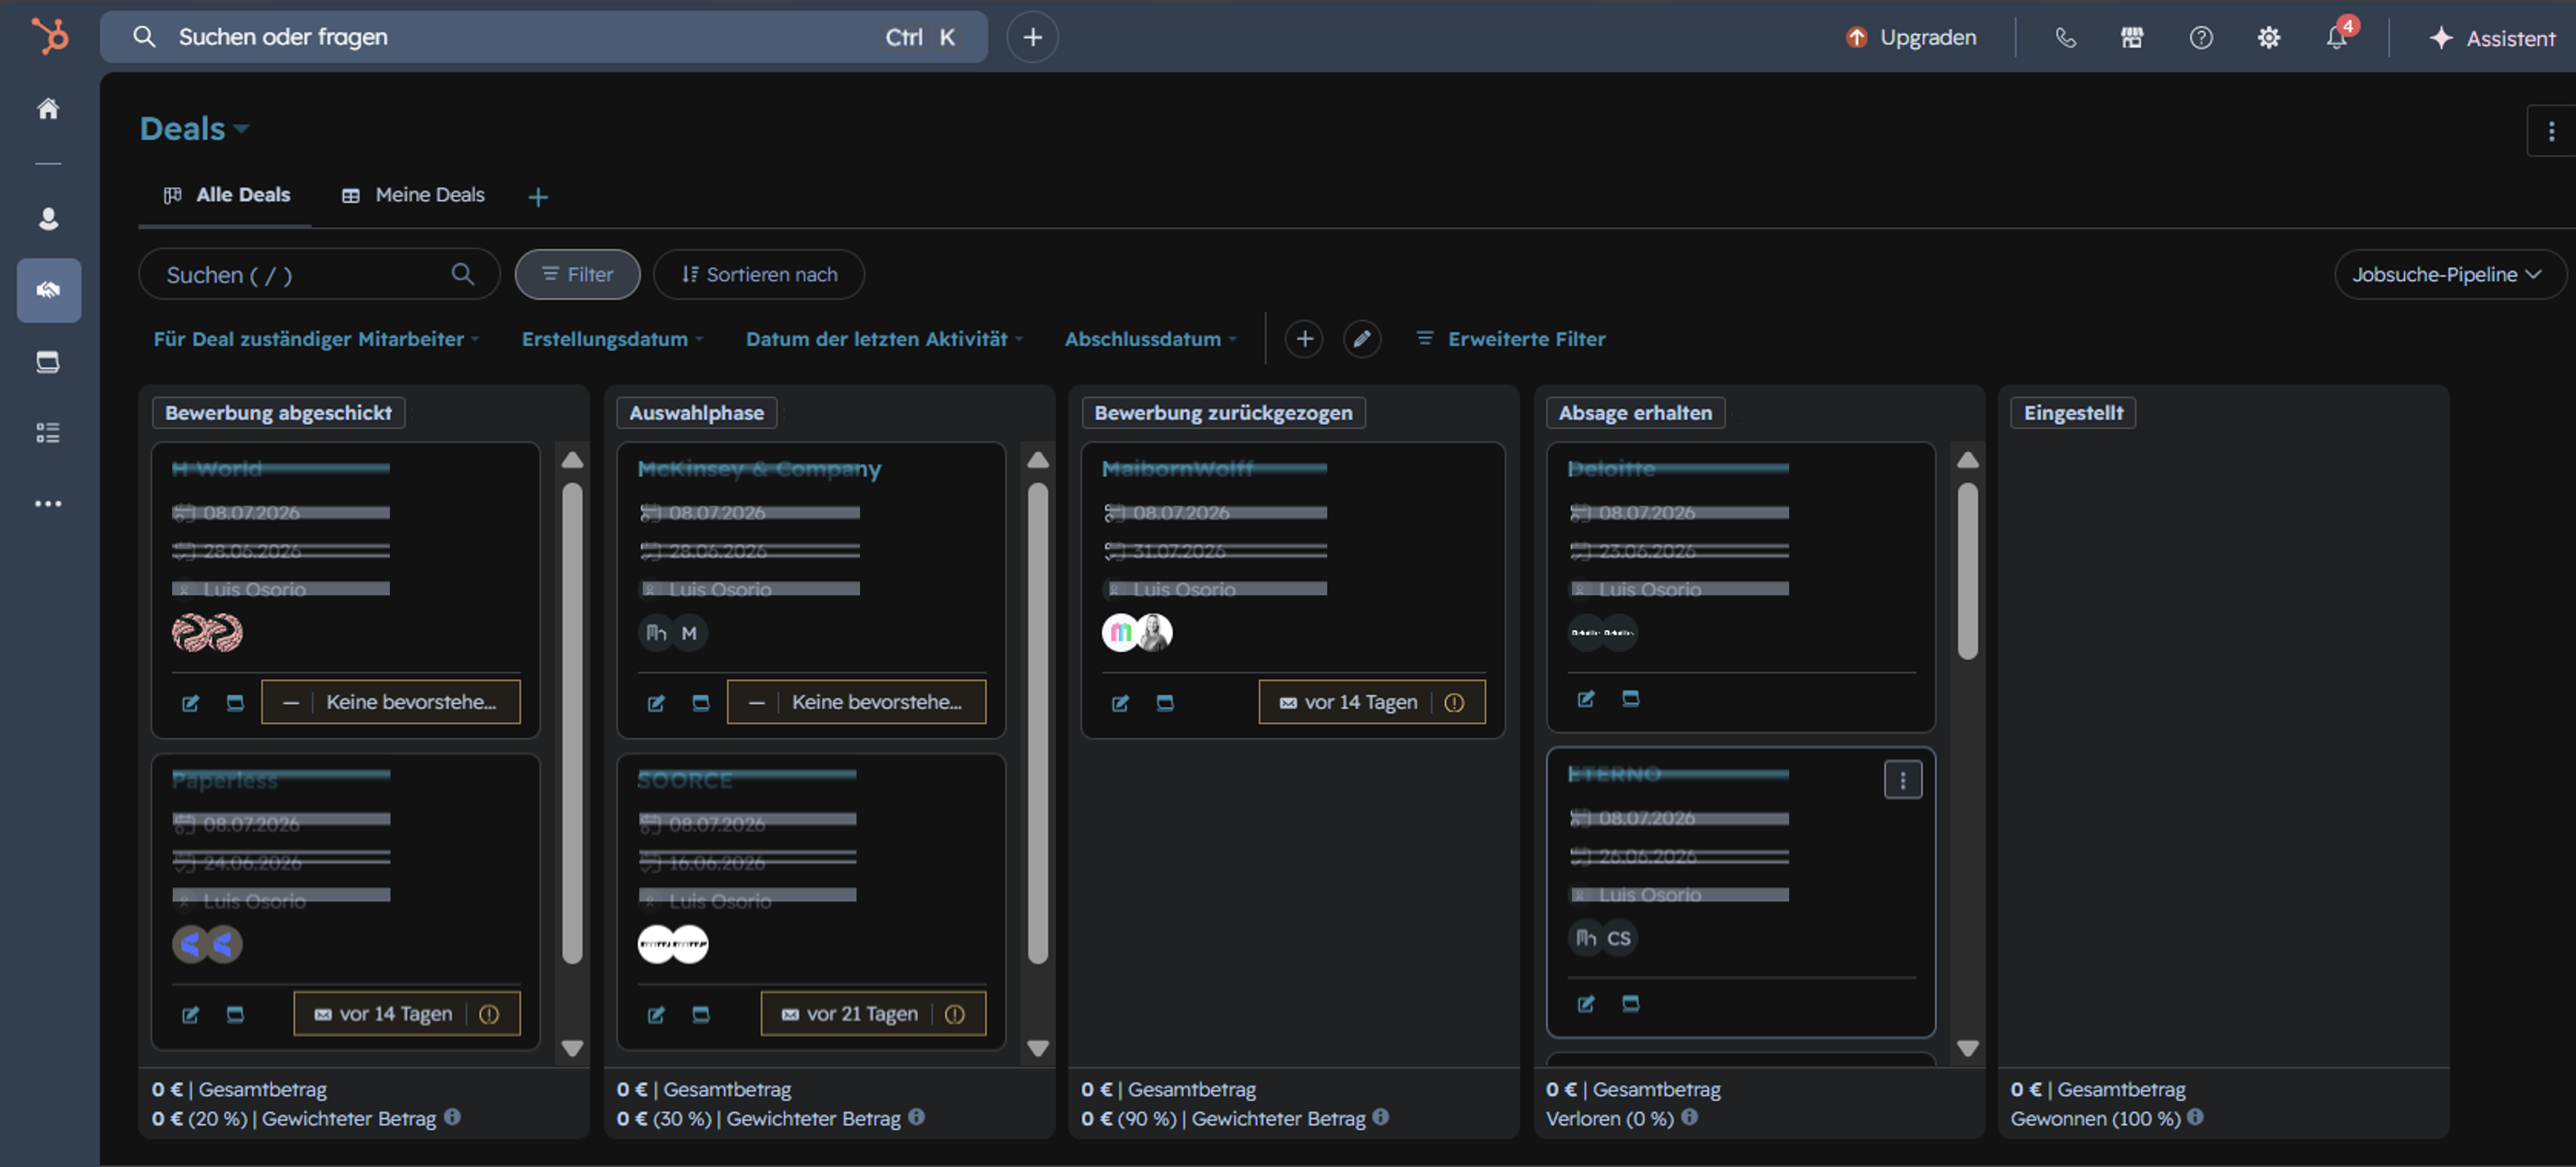Add a quick filter with the plus circle
This screenshot has width=2576, height=1167.
[1304, 339]
